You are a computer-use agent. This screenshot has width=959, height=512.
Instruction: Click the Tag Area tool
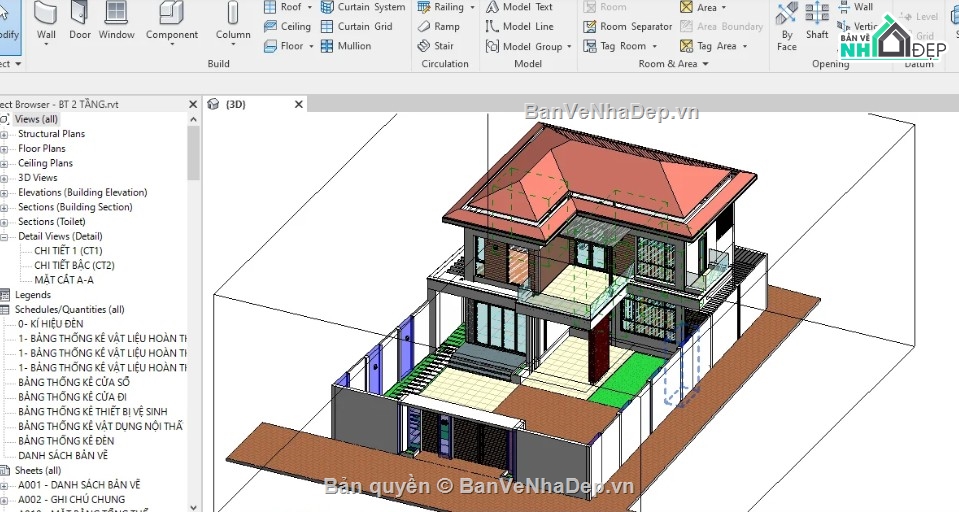(708, 46)
